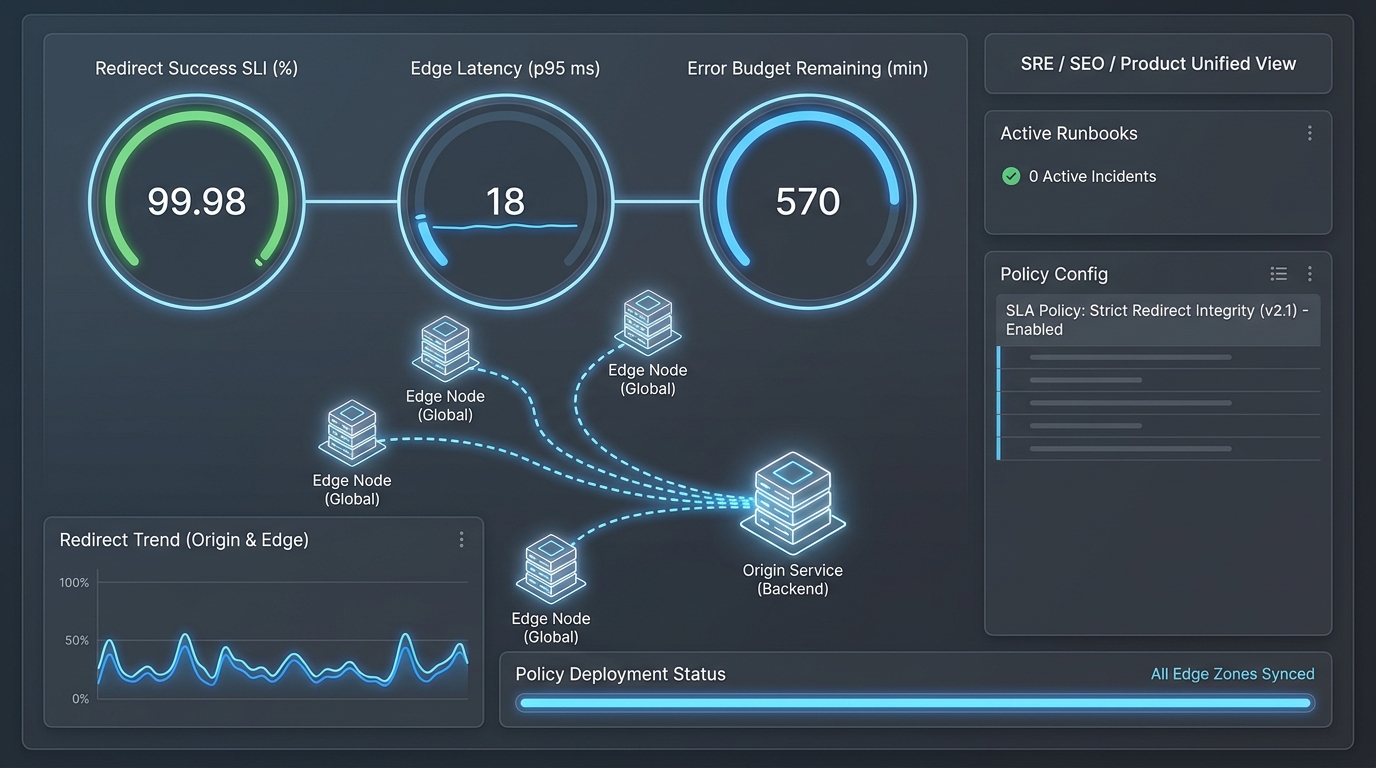Select the Edge Node icon directly below the latency gauge
This screenshot has height=768, width=1376.
point(445,349)
